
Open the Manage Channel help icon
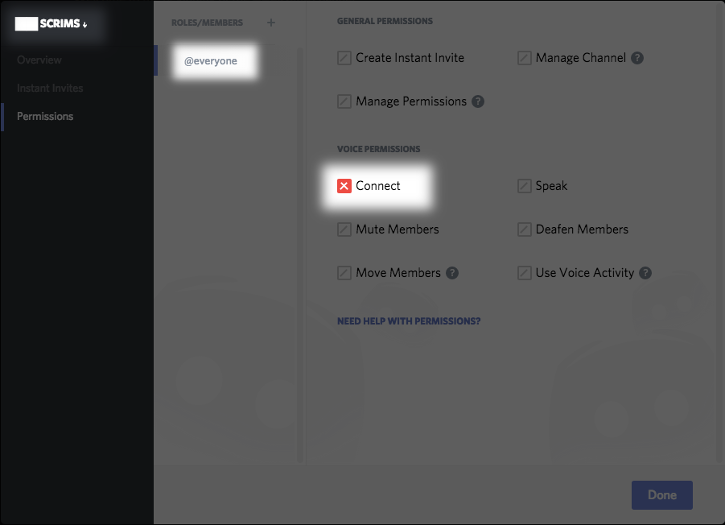637,58
